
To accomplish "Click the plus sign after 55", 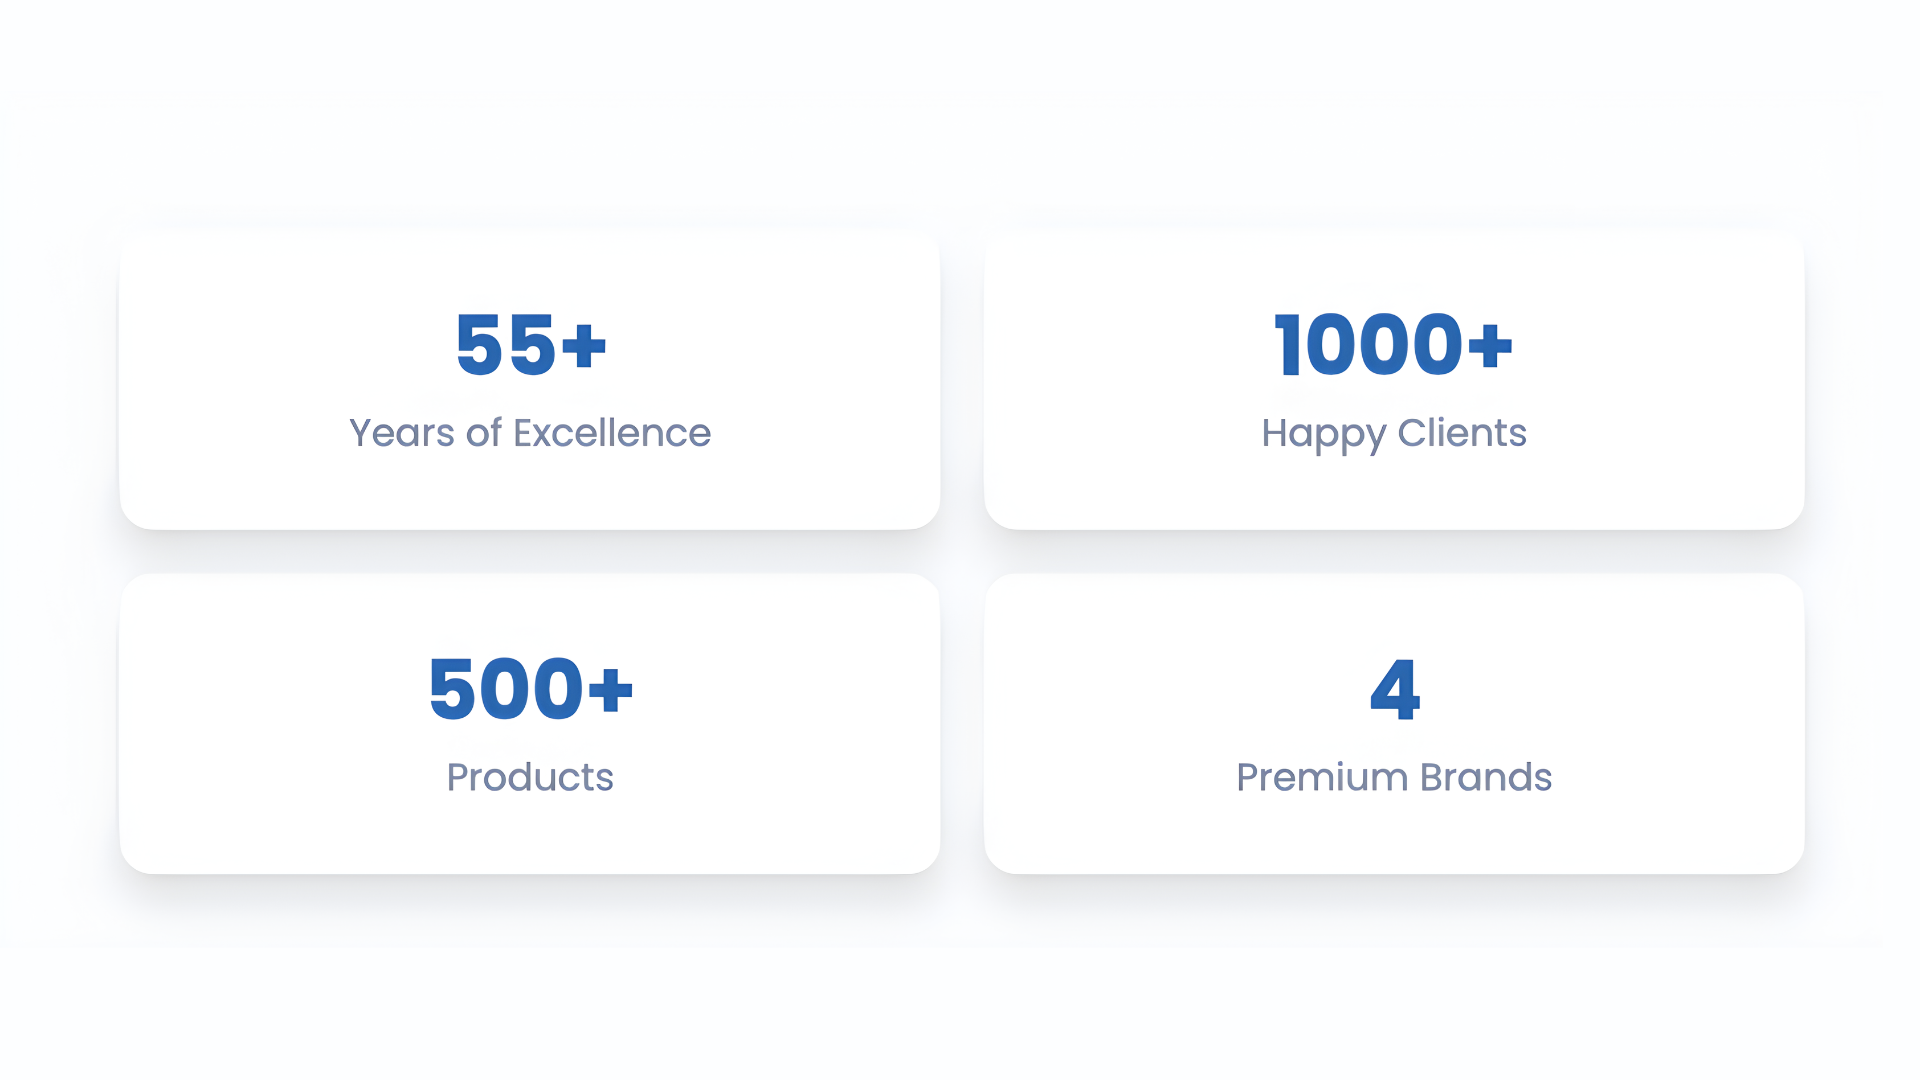I will 584,347.
